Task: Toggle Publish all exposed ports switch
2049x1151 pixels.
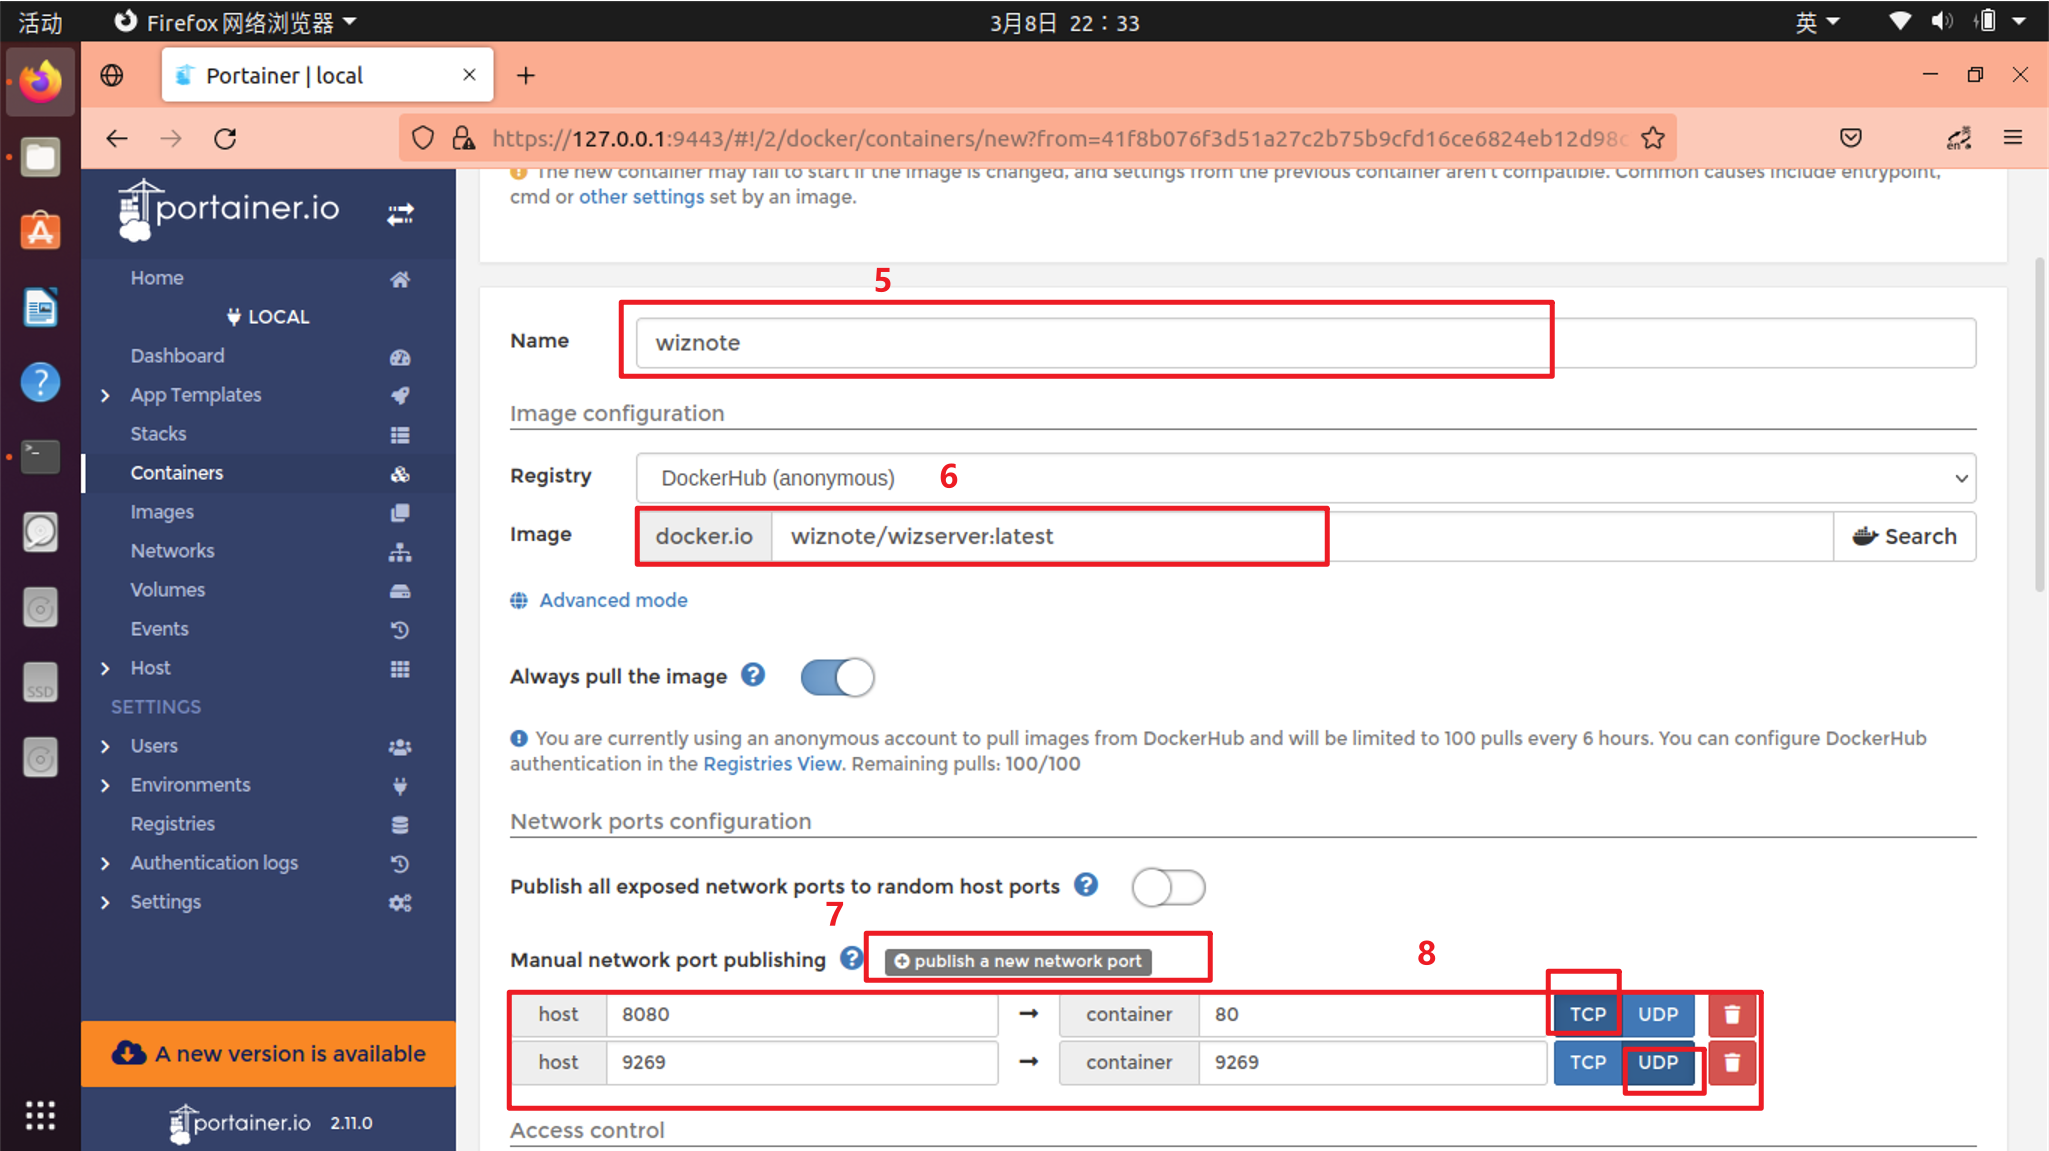Action: 1168,885
